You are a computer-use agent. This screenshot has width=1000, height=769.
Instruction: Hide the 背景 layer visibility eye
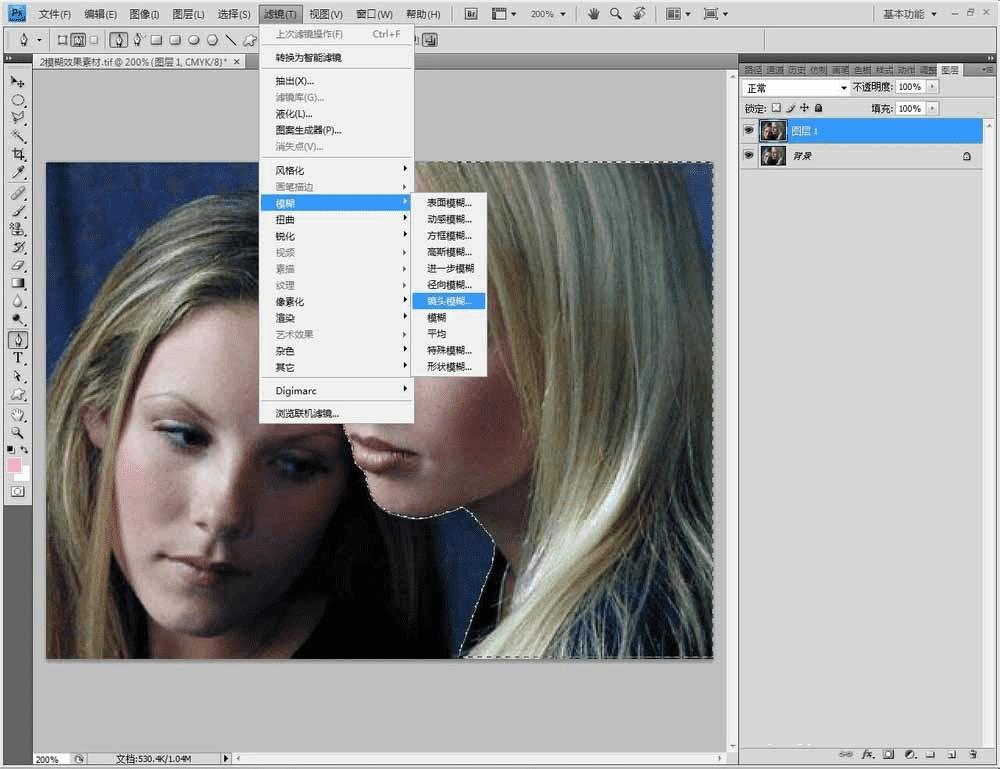tap(749, 155)
